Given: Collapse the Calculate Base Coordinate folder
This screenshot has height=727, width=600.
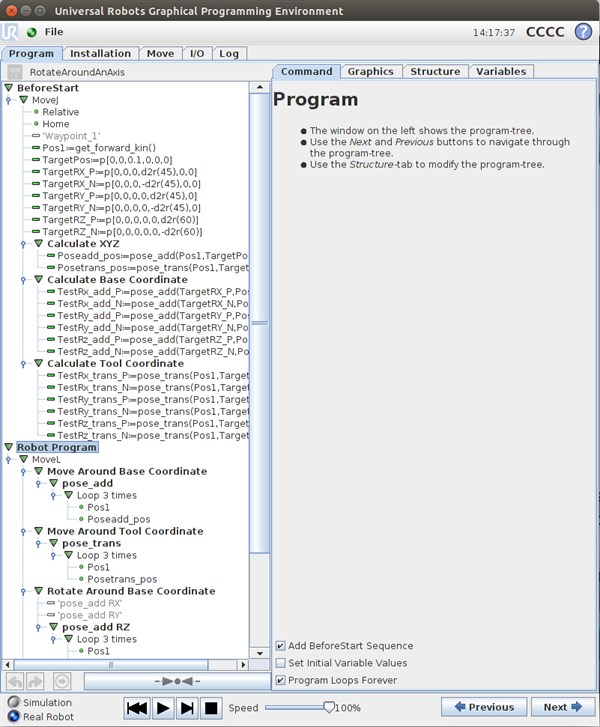Looking at the screenshot, I should tap(38, 279).
